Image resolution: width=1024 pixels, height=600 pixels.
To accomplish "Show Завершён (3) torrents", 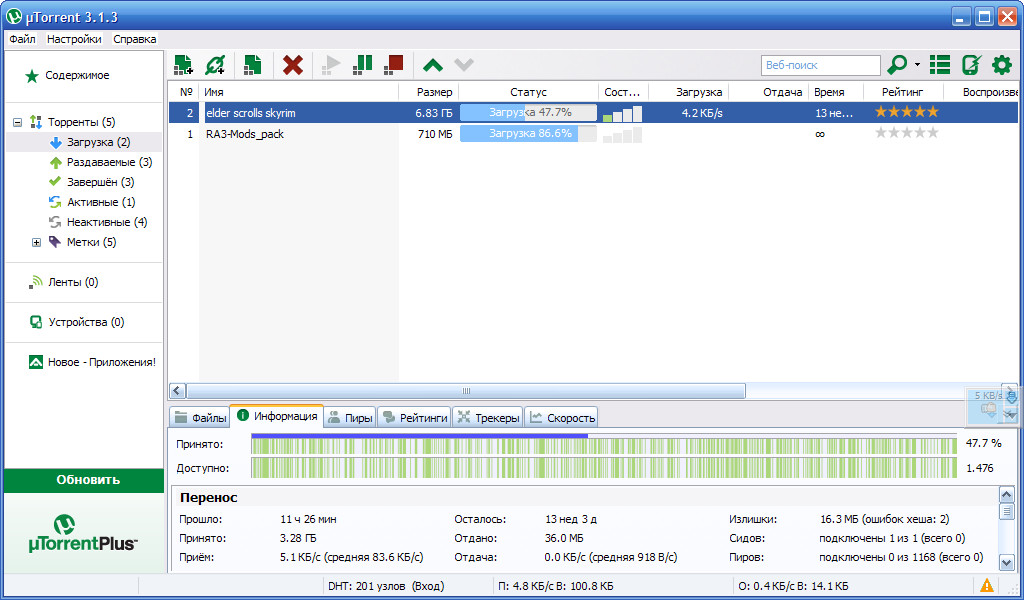I will (101, 182).
